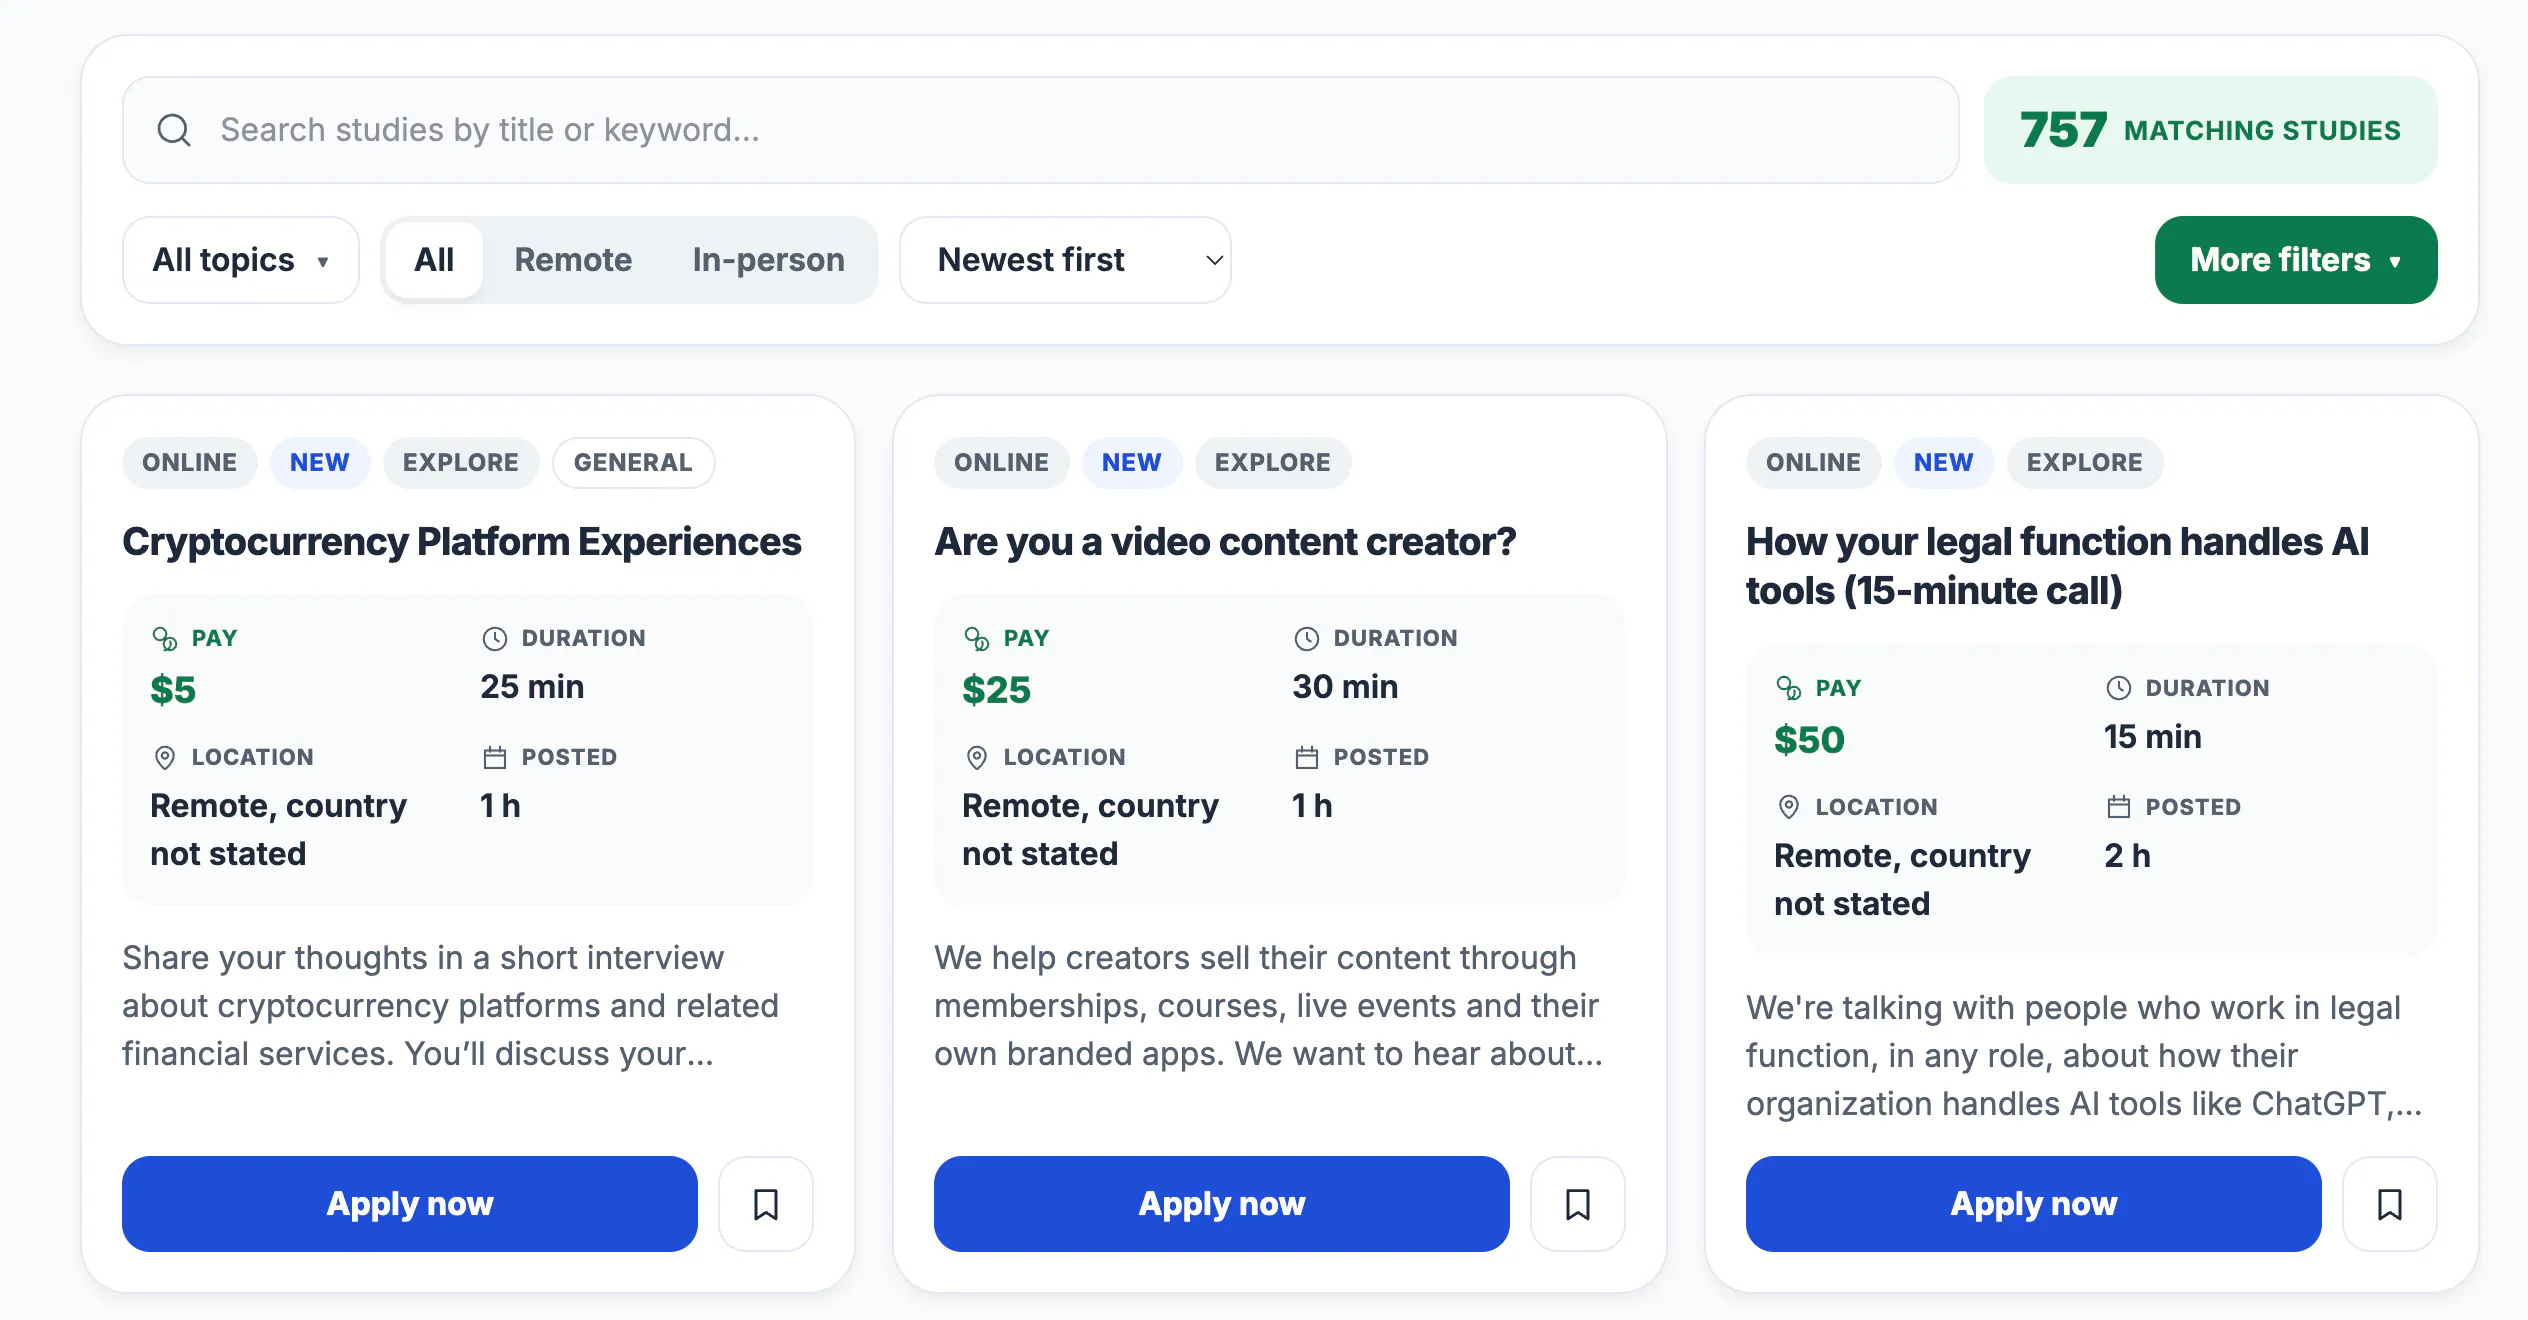
Task: Click the location pin in Cryptocurrency card
Action: (165, 757)
